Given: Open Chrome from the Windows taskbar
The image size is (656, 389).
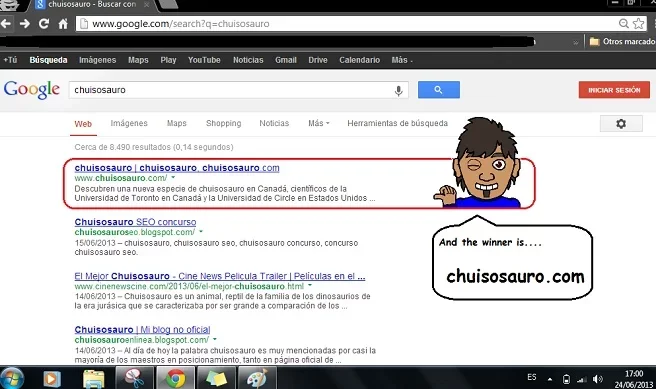Looking at the screenshot, I should (x=175, y=378).
